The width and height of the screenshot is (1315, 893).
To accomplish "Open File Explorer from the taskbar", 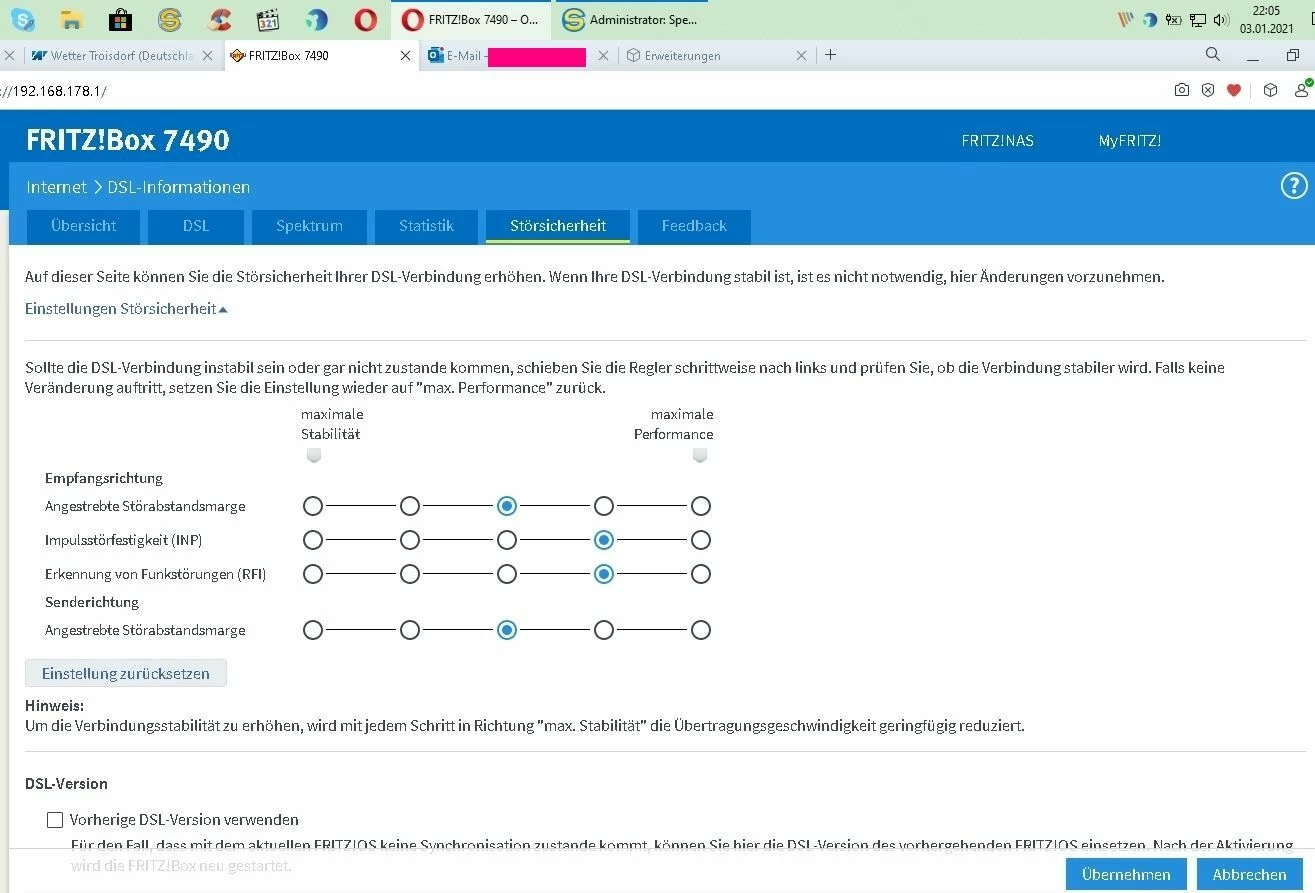I will click(x=71, y=19).
